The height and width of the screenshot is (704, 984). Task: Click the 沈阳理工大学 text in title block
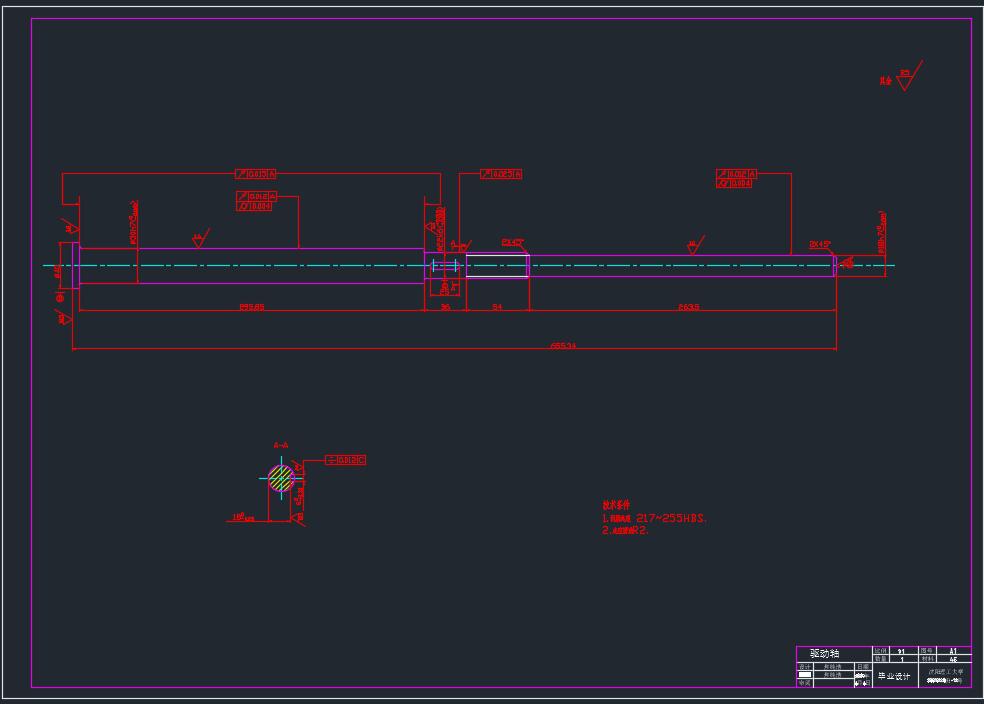click(x=945, y=672)
